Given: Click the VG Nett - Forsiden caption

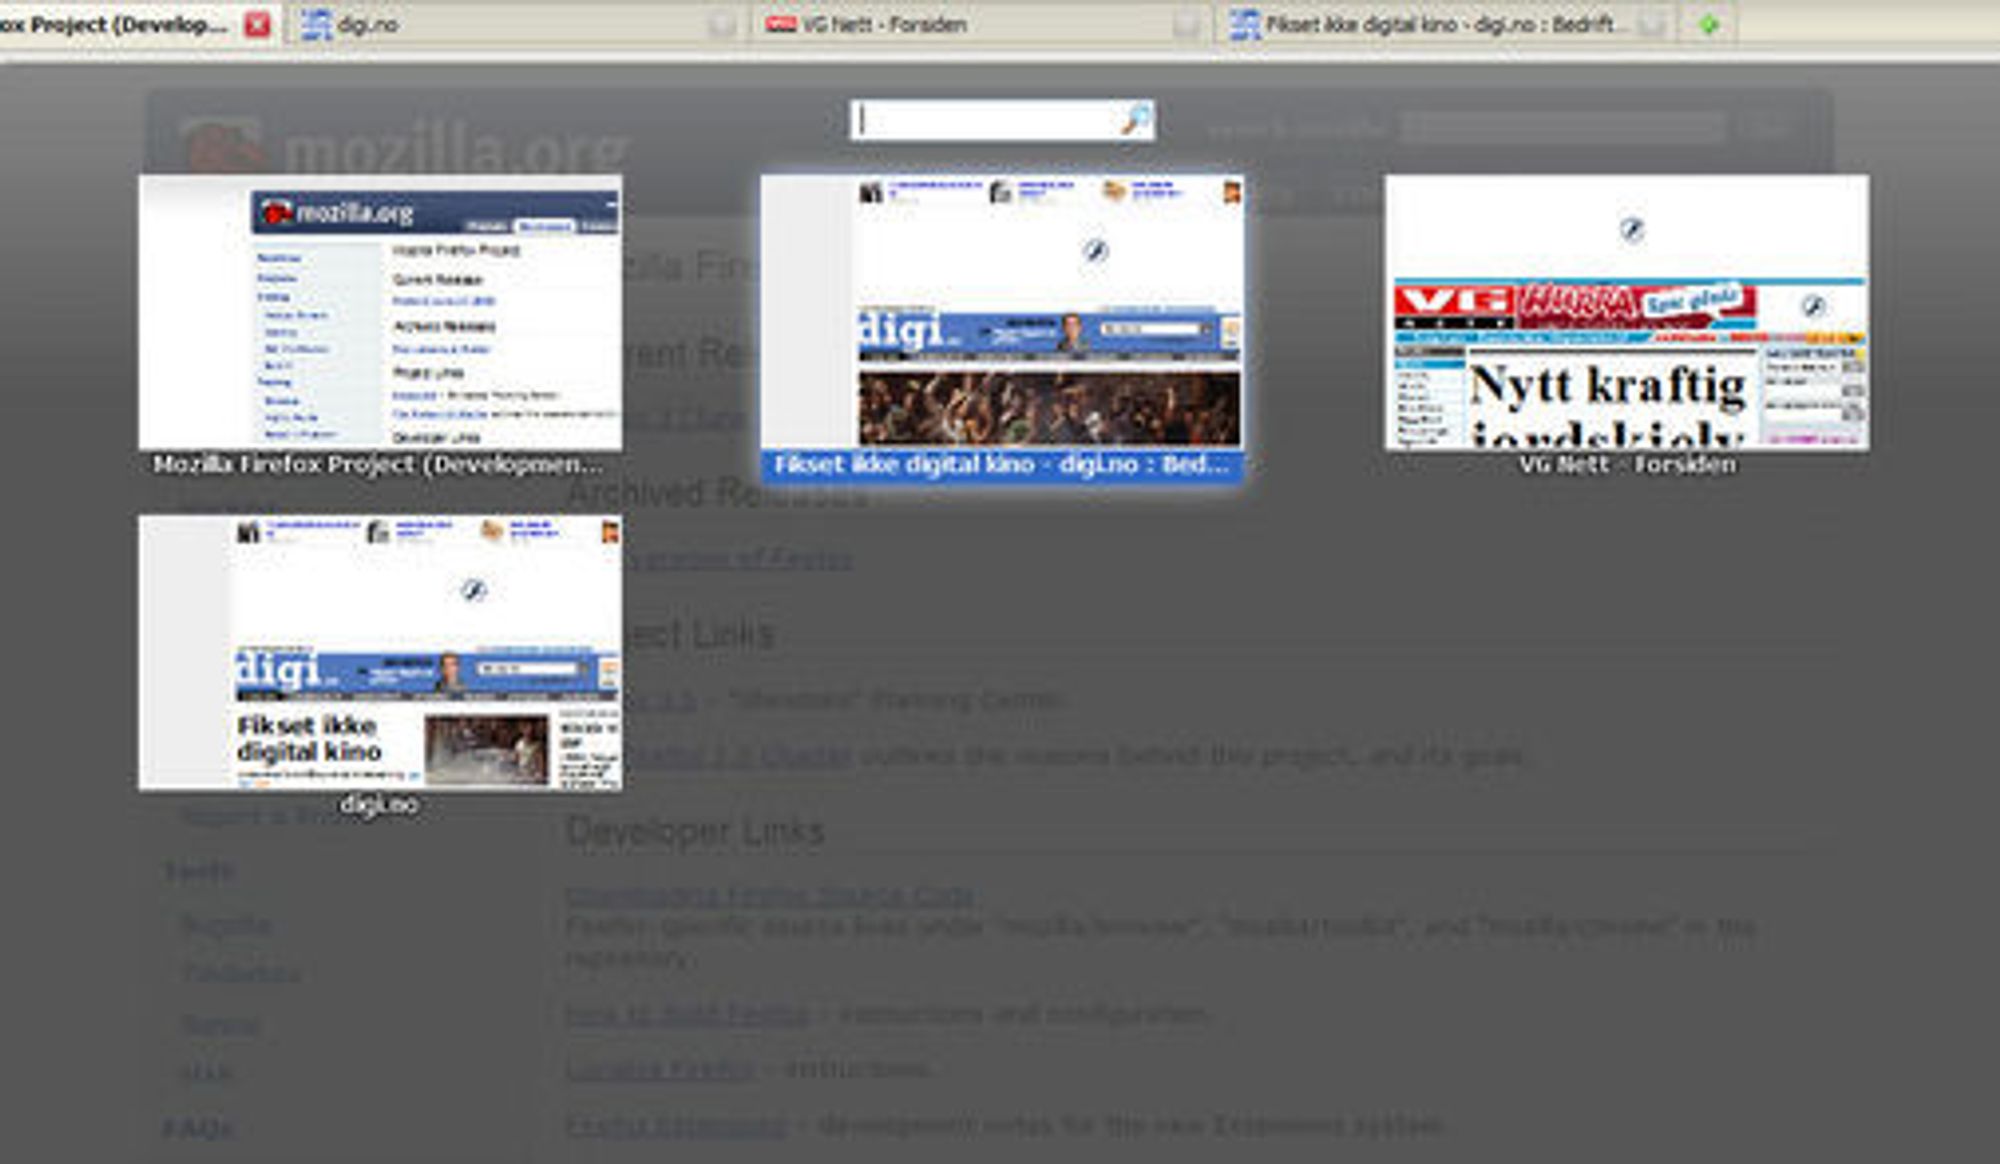Looking at the screenshot, I should (x=1627, y=464).
